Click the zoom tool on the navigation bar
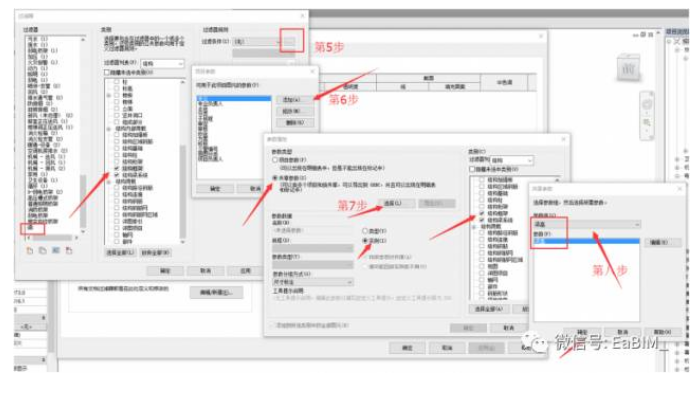 coord(647,123)
